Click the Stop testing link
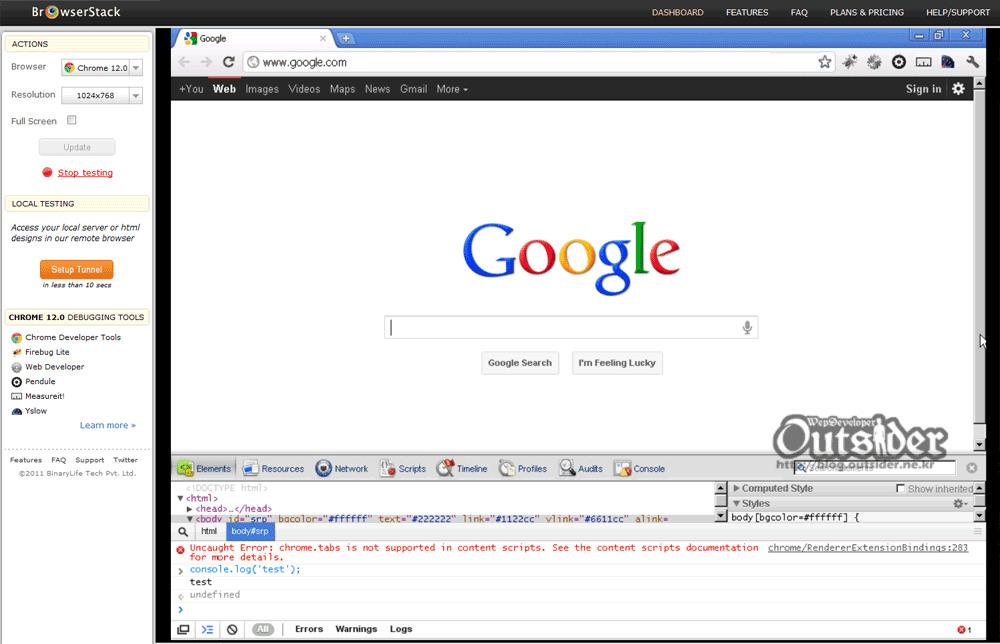This screenshot has width=1000, height=644. (x=85, y=173)
